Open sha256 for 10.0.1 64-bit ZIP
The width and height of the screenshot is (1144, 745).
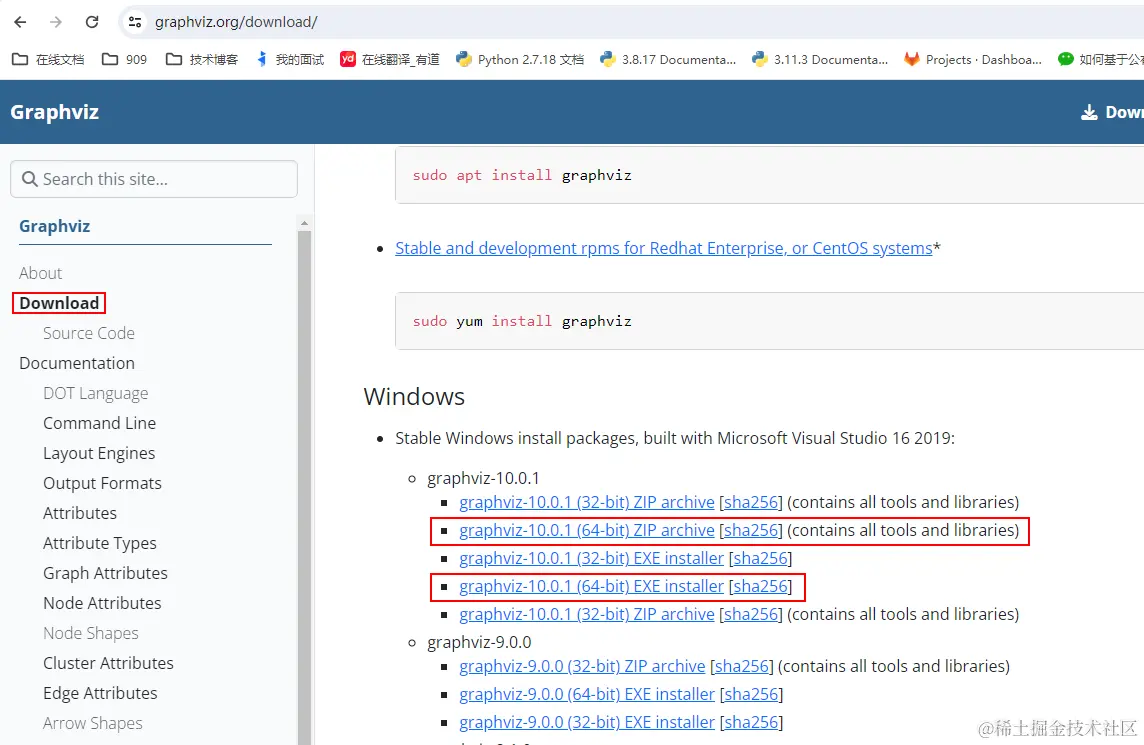(x=751, y=530)
